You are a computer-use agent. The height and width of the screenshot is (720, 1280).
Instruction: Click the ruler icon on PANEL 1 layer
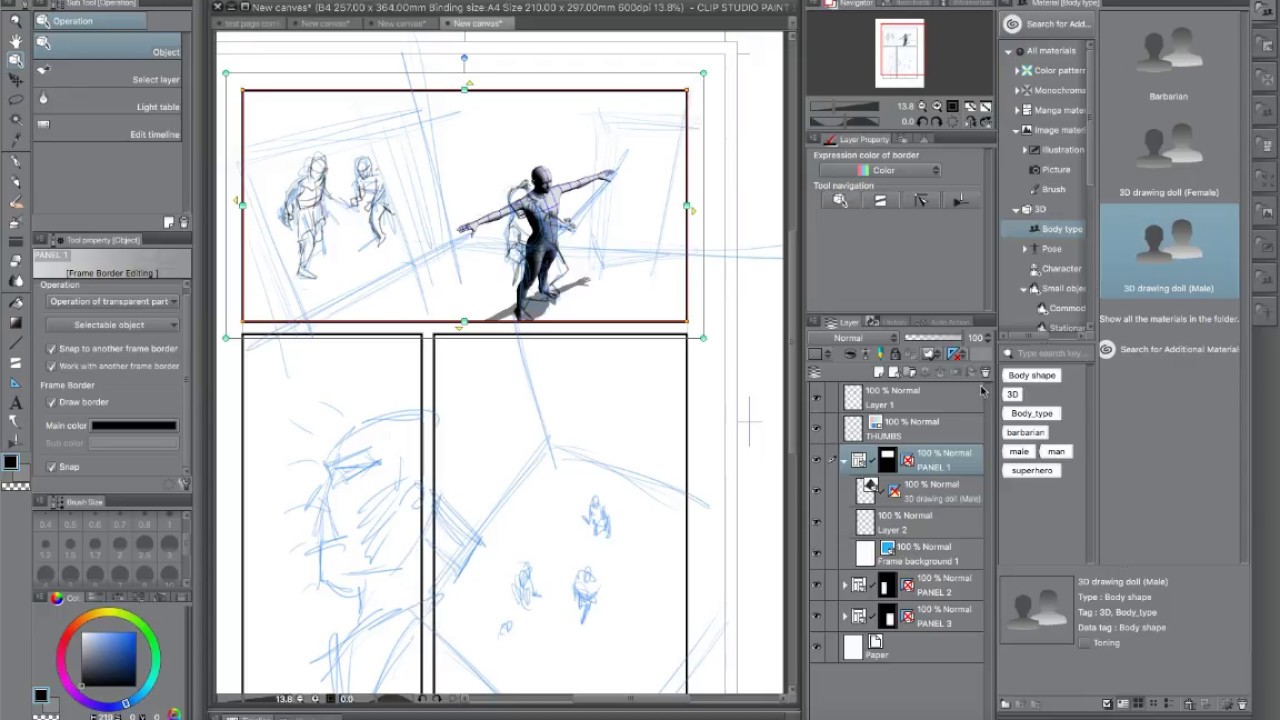(x=908, y=460)
